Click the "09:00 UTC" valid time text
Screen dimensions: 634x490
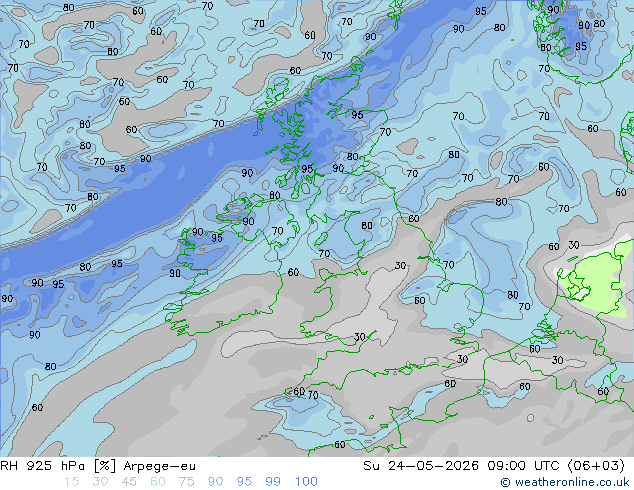526,466
